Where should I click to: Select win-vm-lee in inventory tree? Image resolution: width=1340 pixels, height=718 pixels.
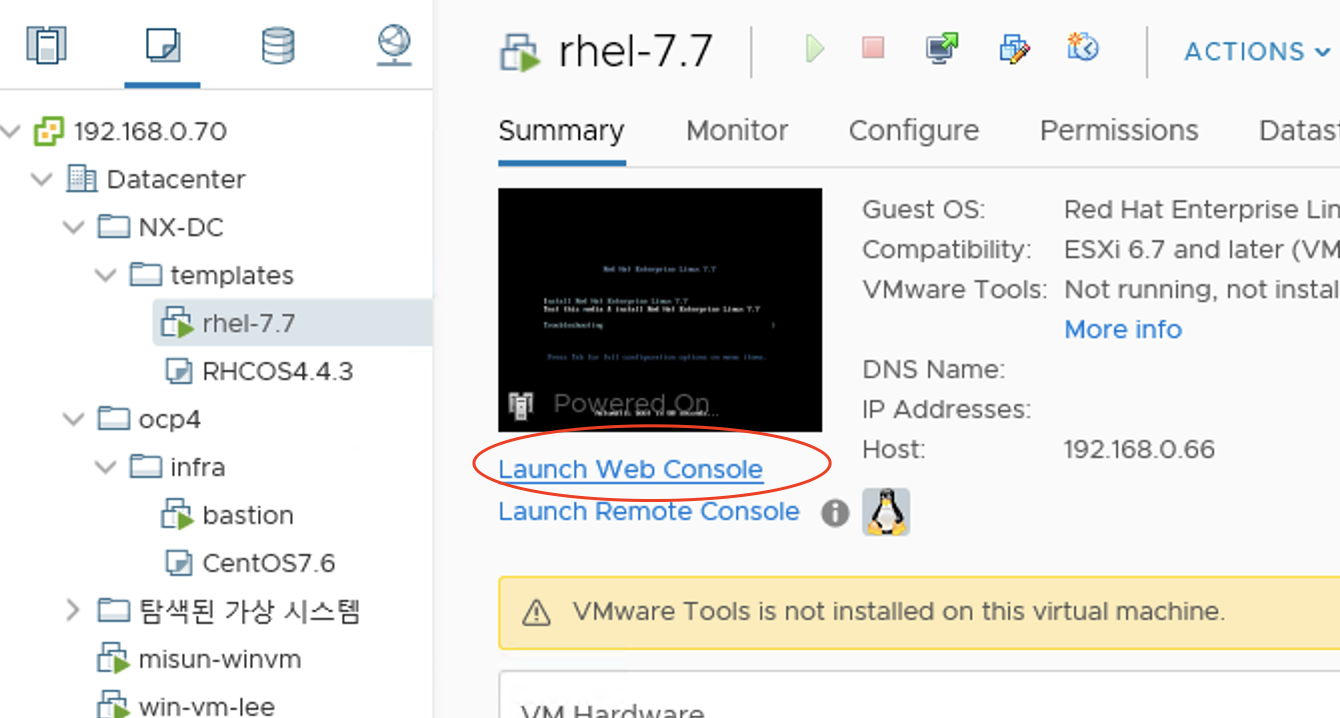point(206,706)
